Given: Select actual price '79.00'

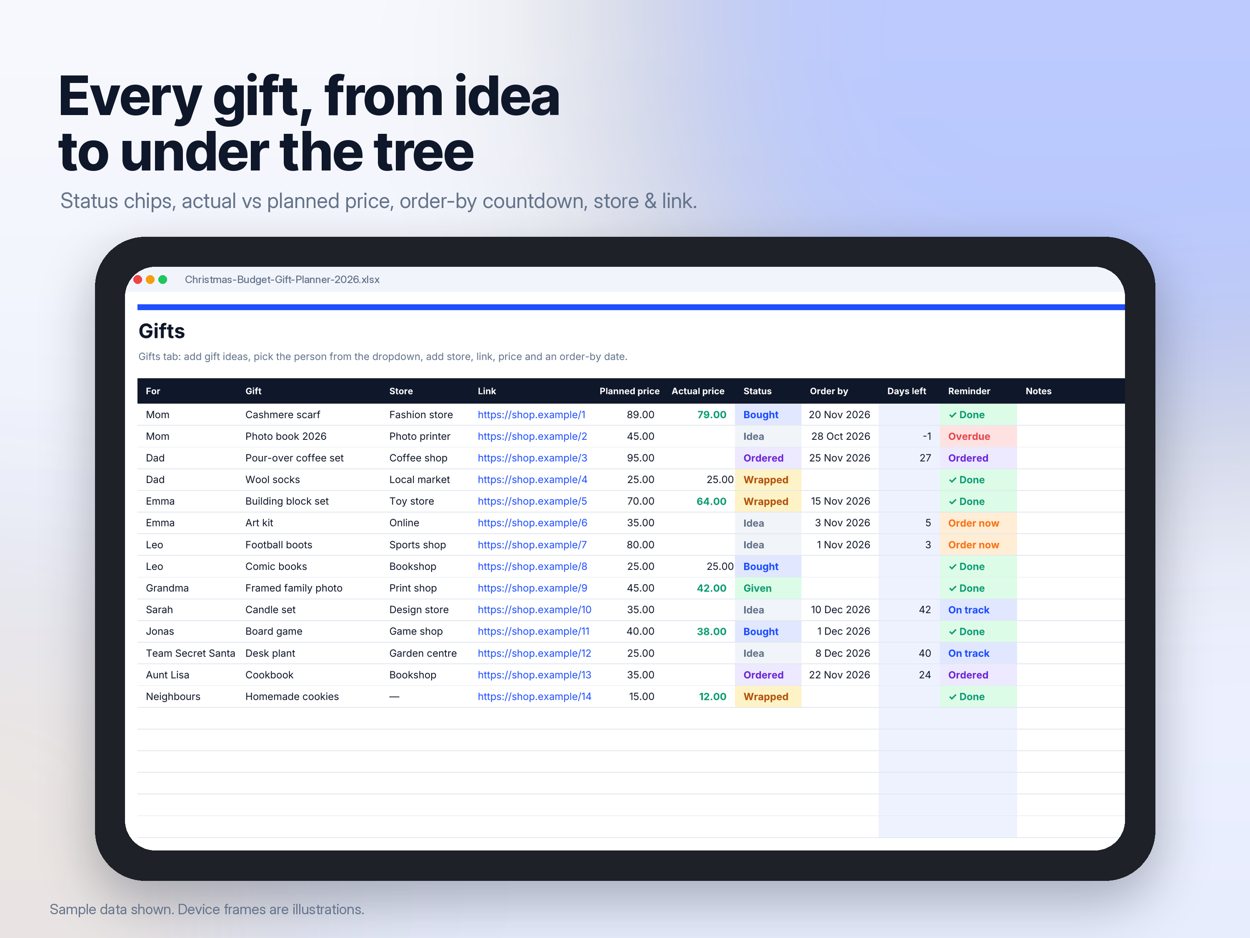Looking at the screenshot, I should click(x=712, y=415).
